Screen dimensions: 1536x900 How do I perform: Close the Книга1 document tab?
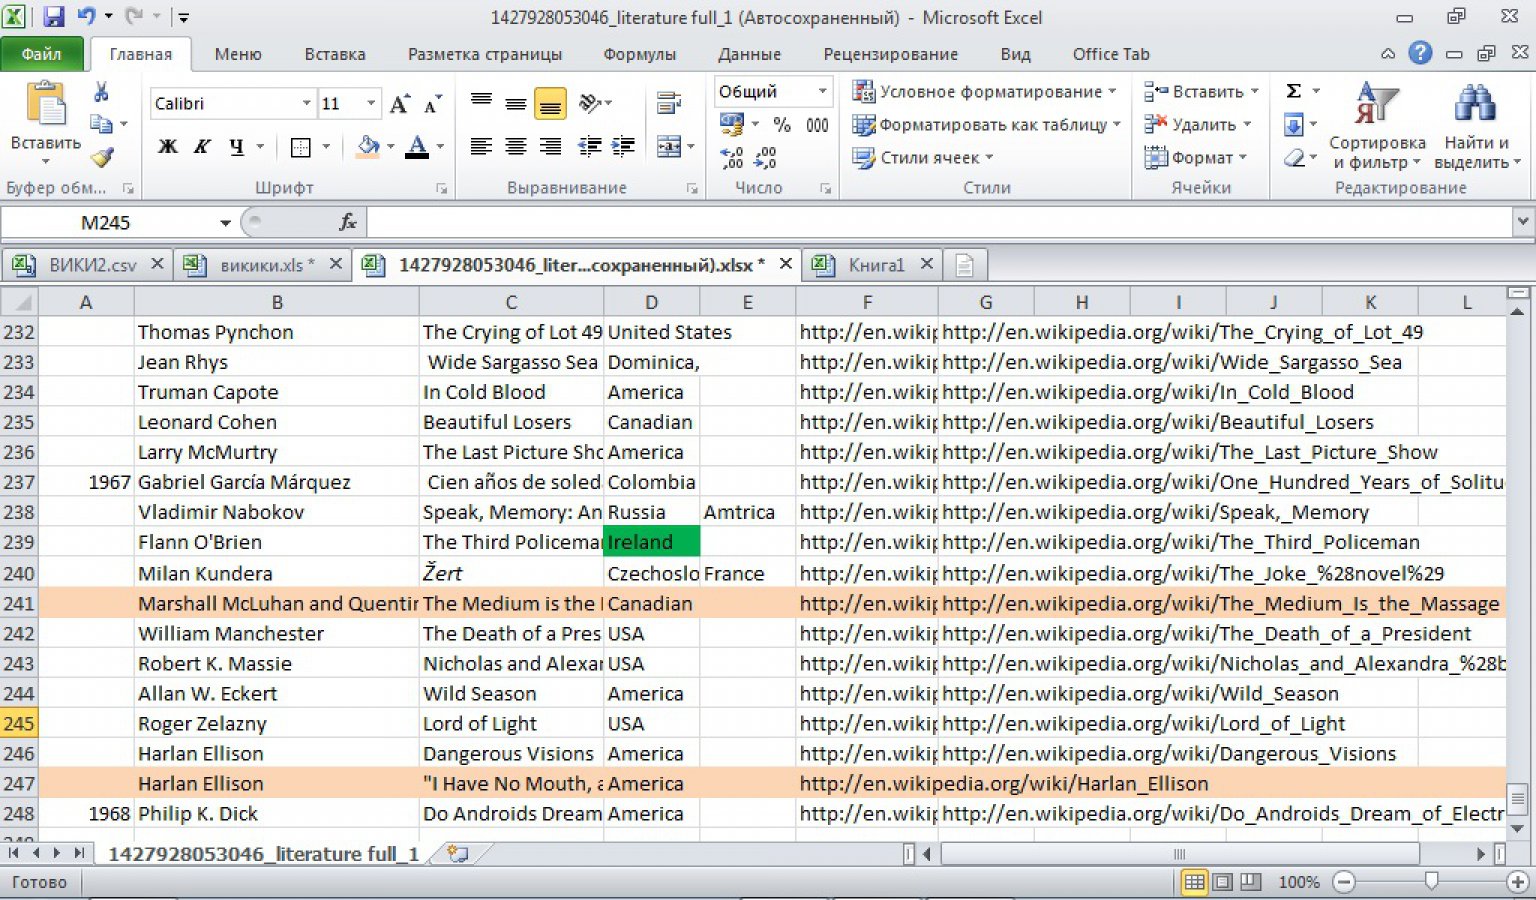click(927, 264)
